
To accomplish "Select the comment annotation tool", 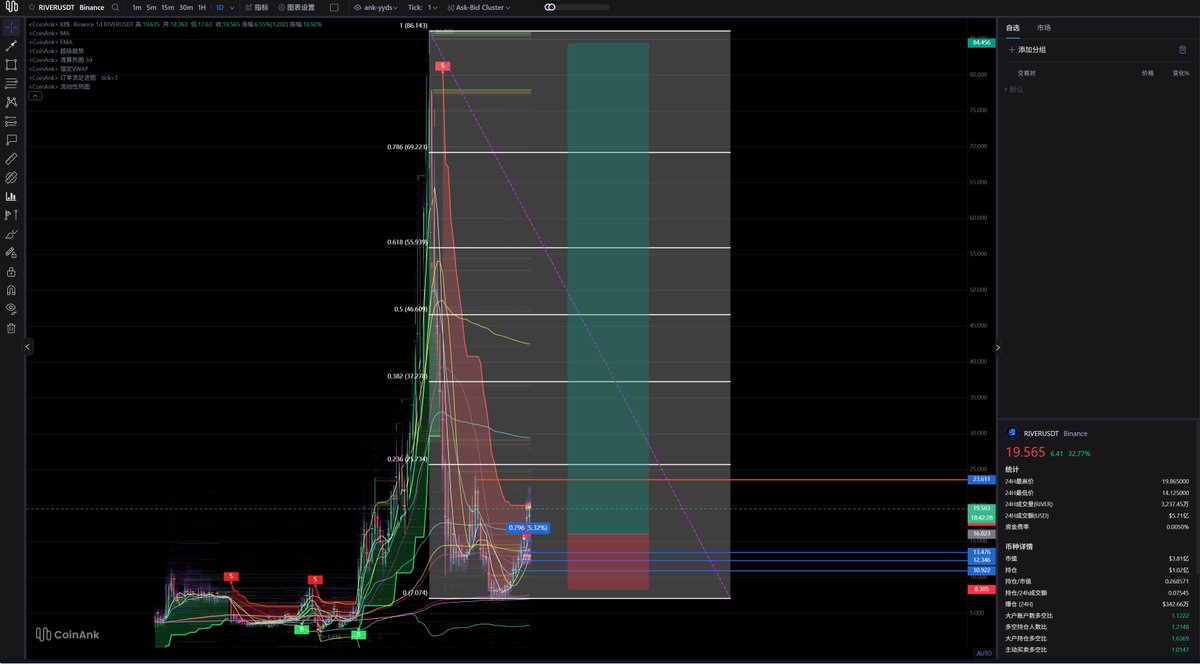I will 11,140.
